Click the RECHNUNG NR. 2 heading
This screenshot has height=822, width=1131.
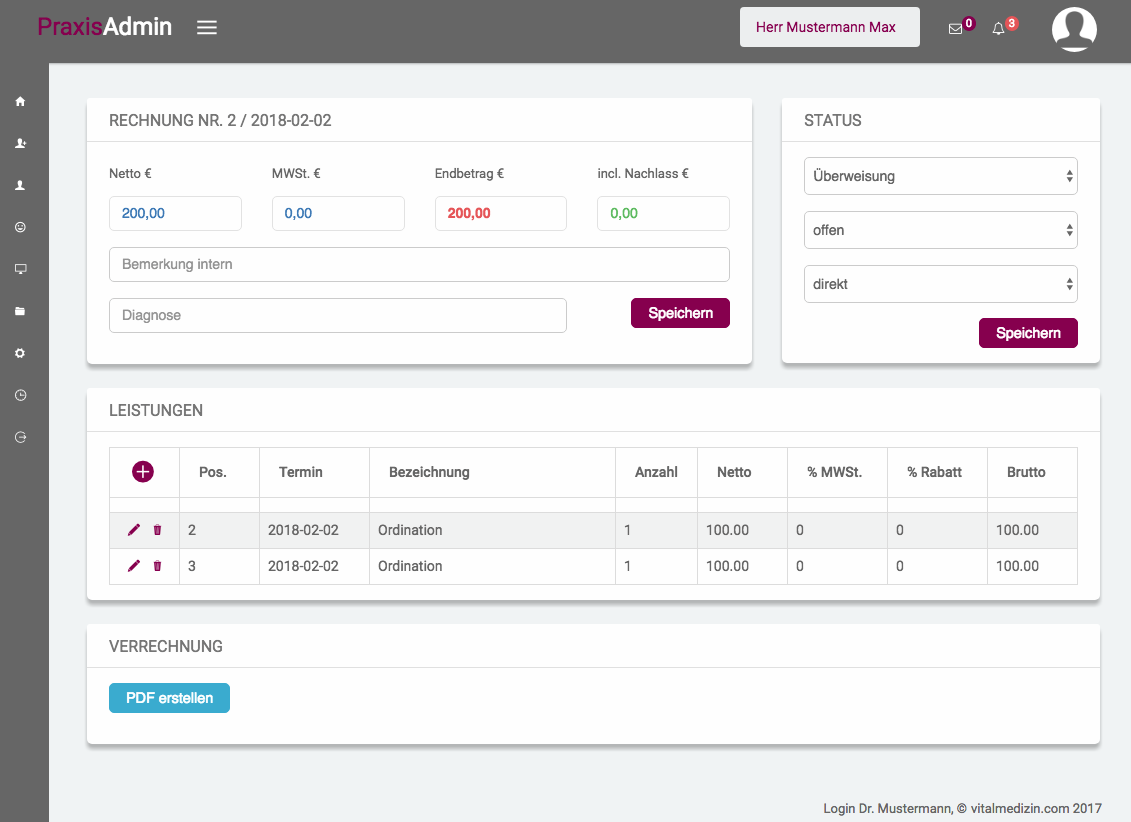coord(220,120)
